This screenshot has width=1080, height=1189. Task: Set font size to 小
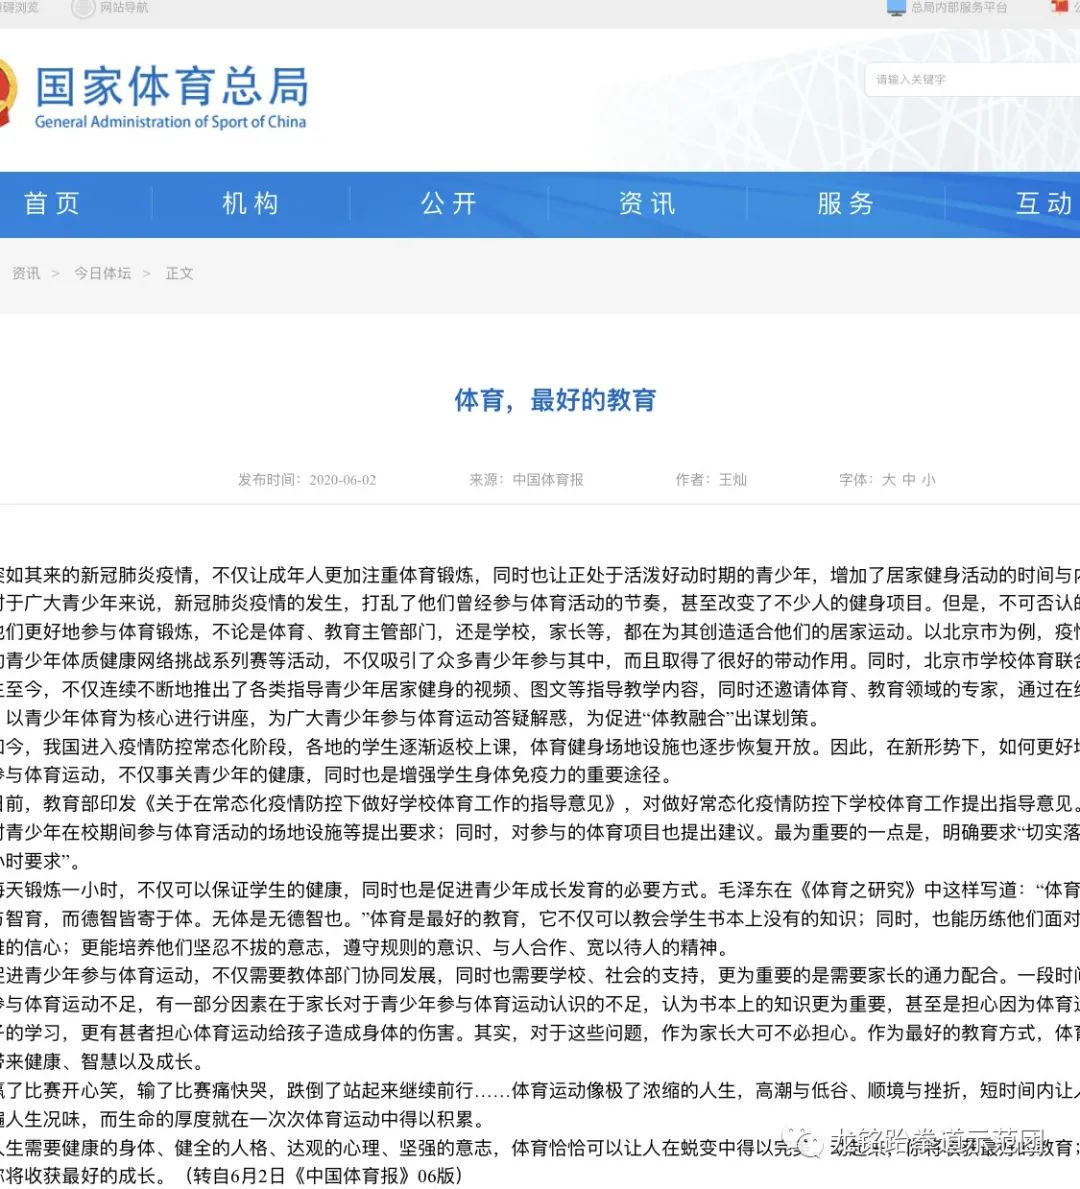[x=928, y=480]
